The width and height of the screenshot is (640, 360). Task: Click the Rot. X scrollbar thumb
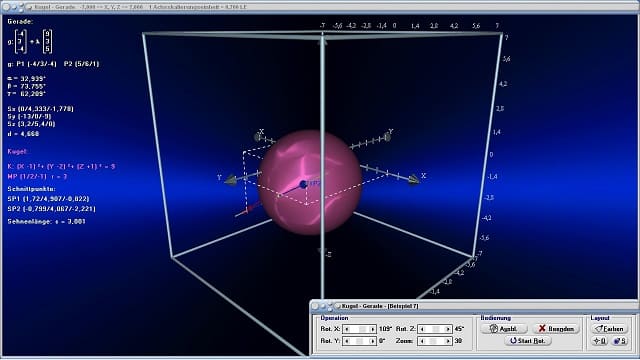coord(362,329)
